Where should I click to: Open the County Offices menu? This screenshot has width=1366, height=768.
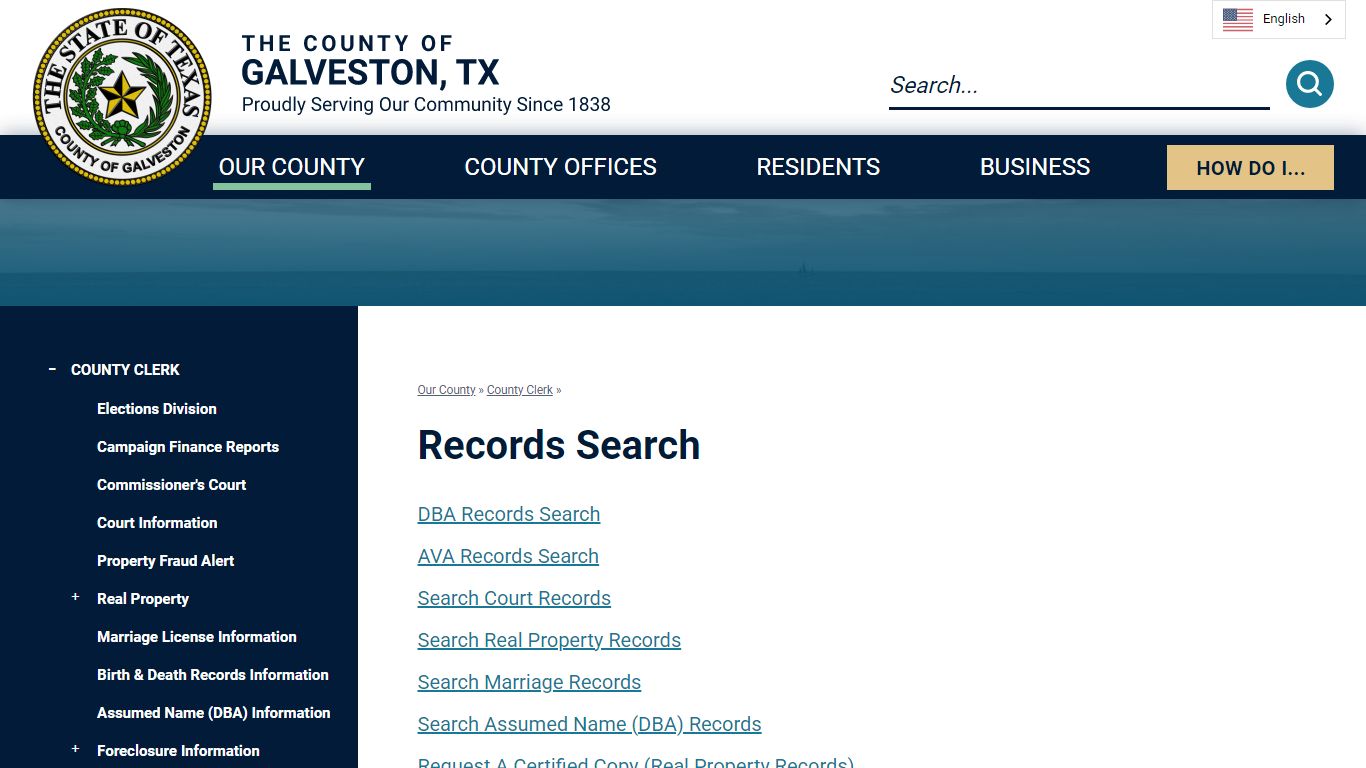coord(560,167)
